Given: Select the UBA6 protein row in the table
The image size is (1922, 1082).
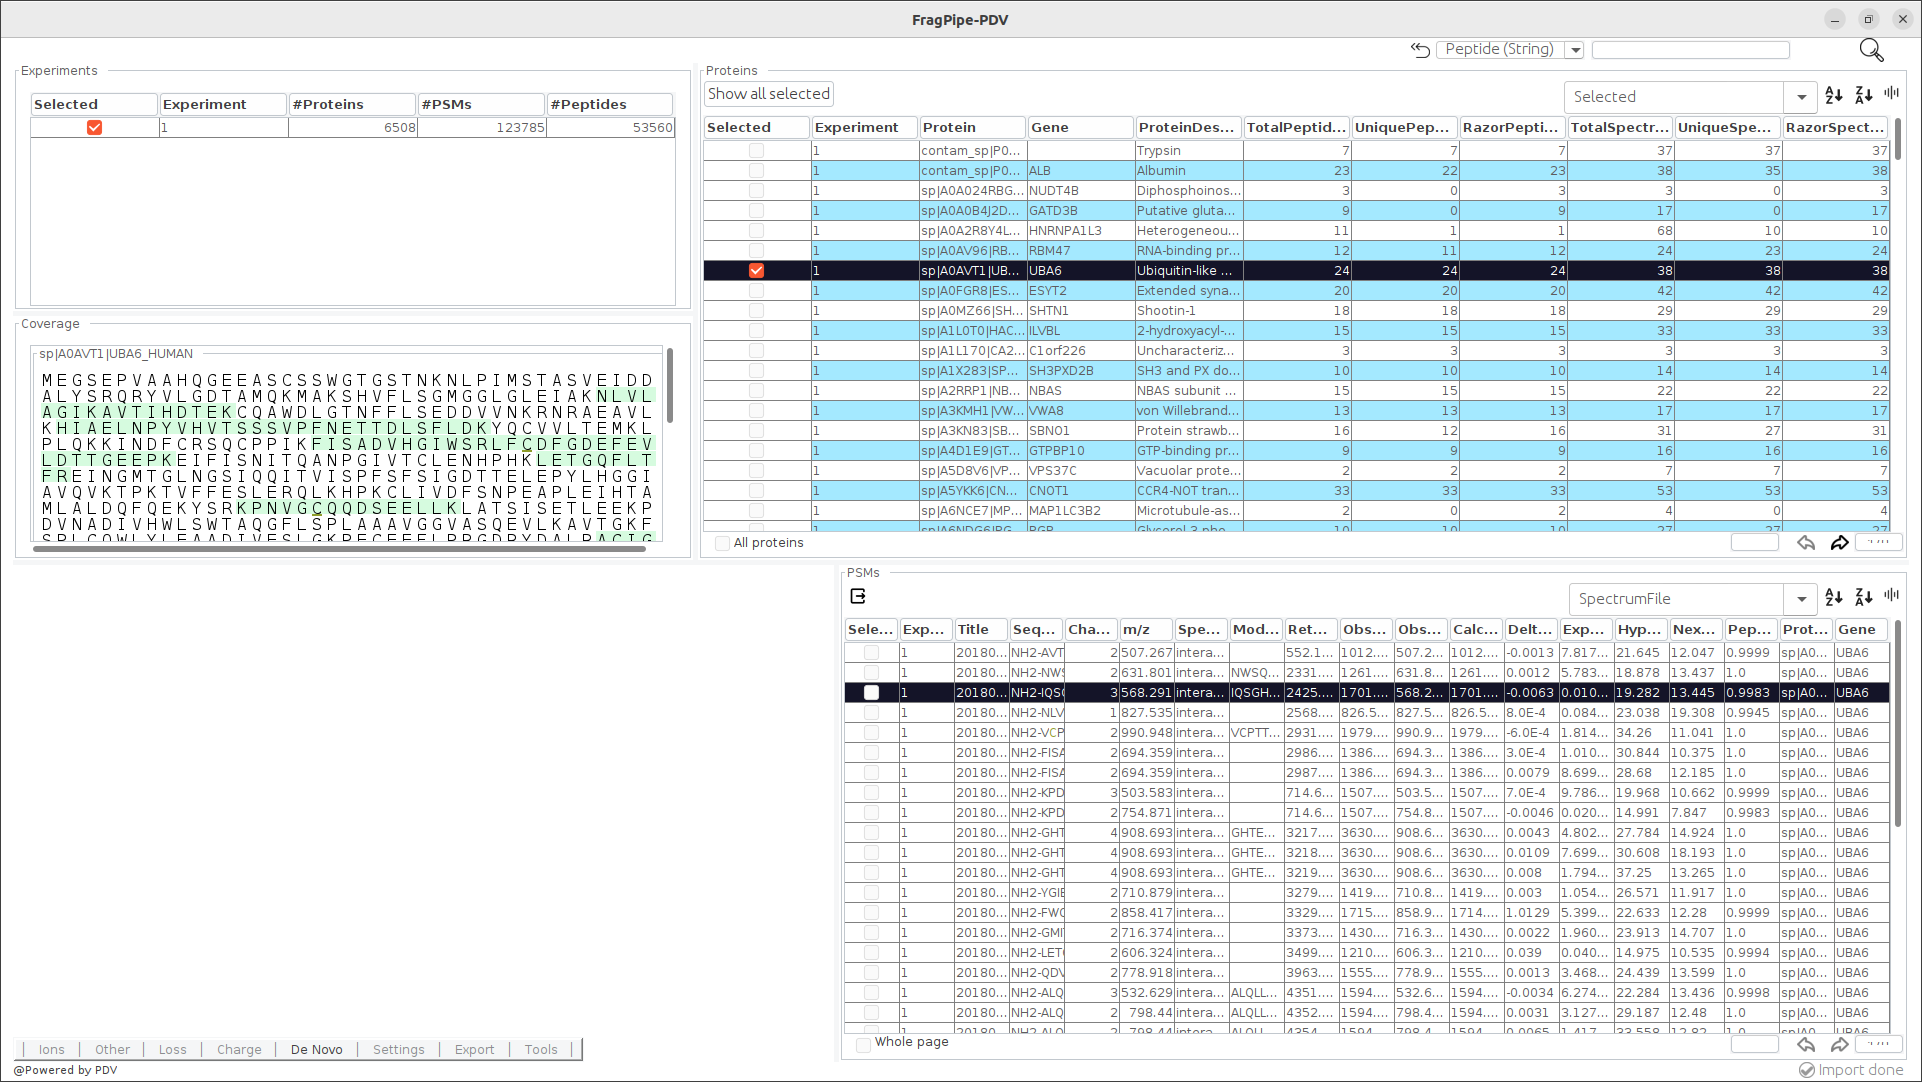Looking at the screenshot, I should click(x=1080, y=270).
